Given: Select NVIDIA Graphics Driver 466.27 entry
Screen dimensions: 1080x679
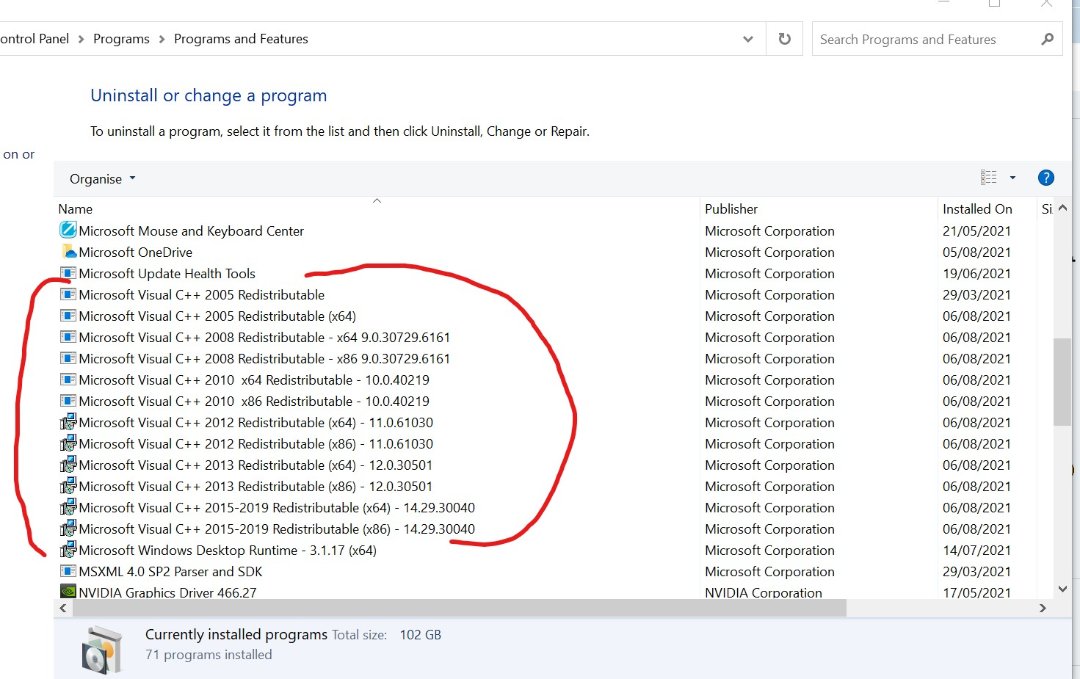Looking at the screenshot, I should pyautogui.click(x=167, y=592).
